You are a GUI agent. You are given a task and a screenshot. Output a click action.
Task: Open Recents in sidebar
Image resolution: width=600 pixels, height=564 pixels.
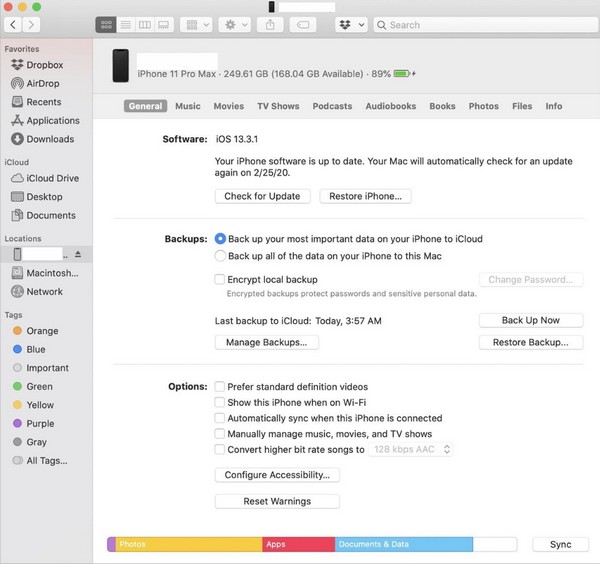pos(36,102)
